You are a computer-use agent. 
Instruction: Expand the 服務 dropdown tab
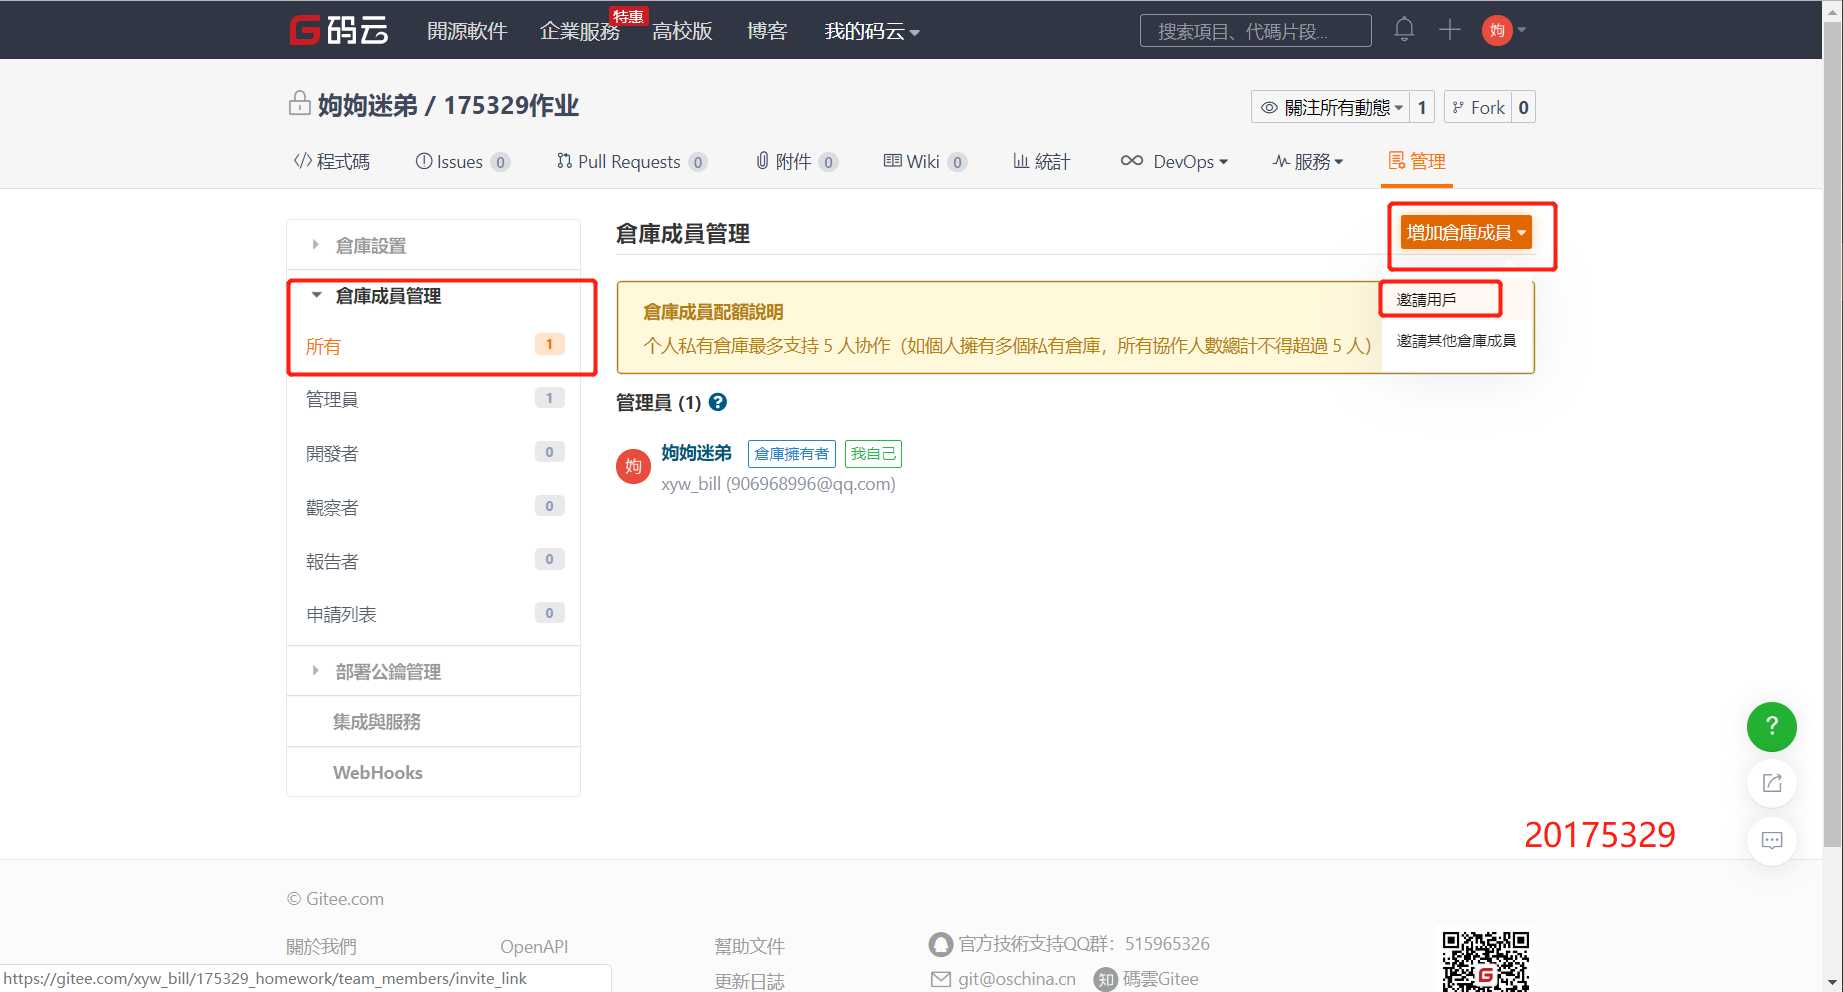click(1308, 161)
